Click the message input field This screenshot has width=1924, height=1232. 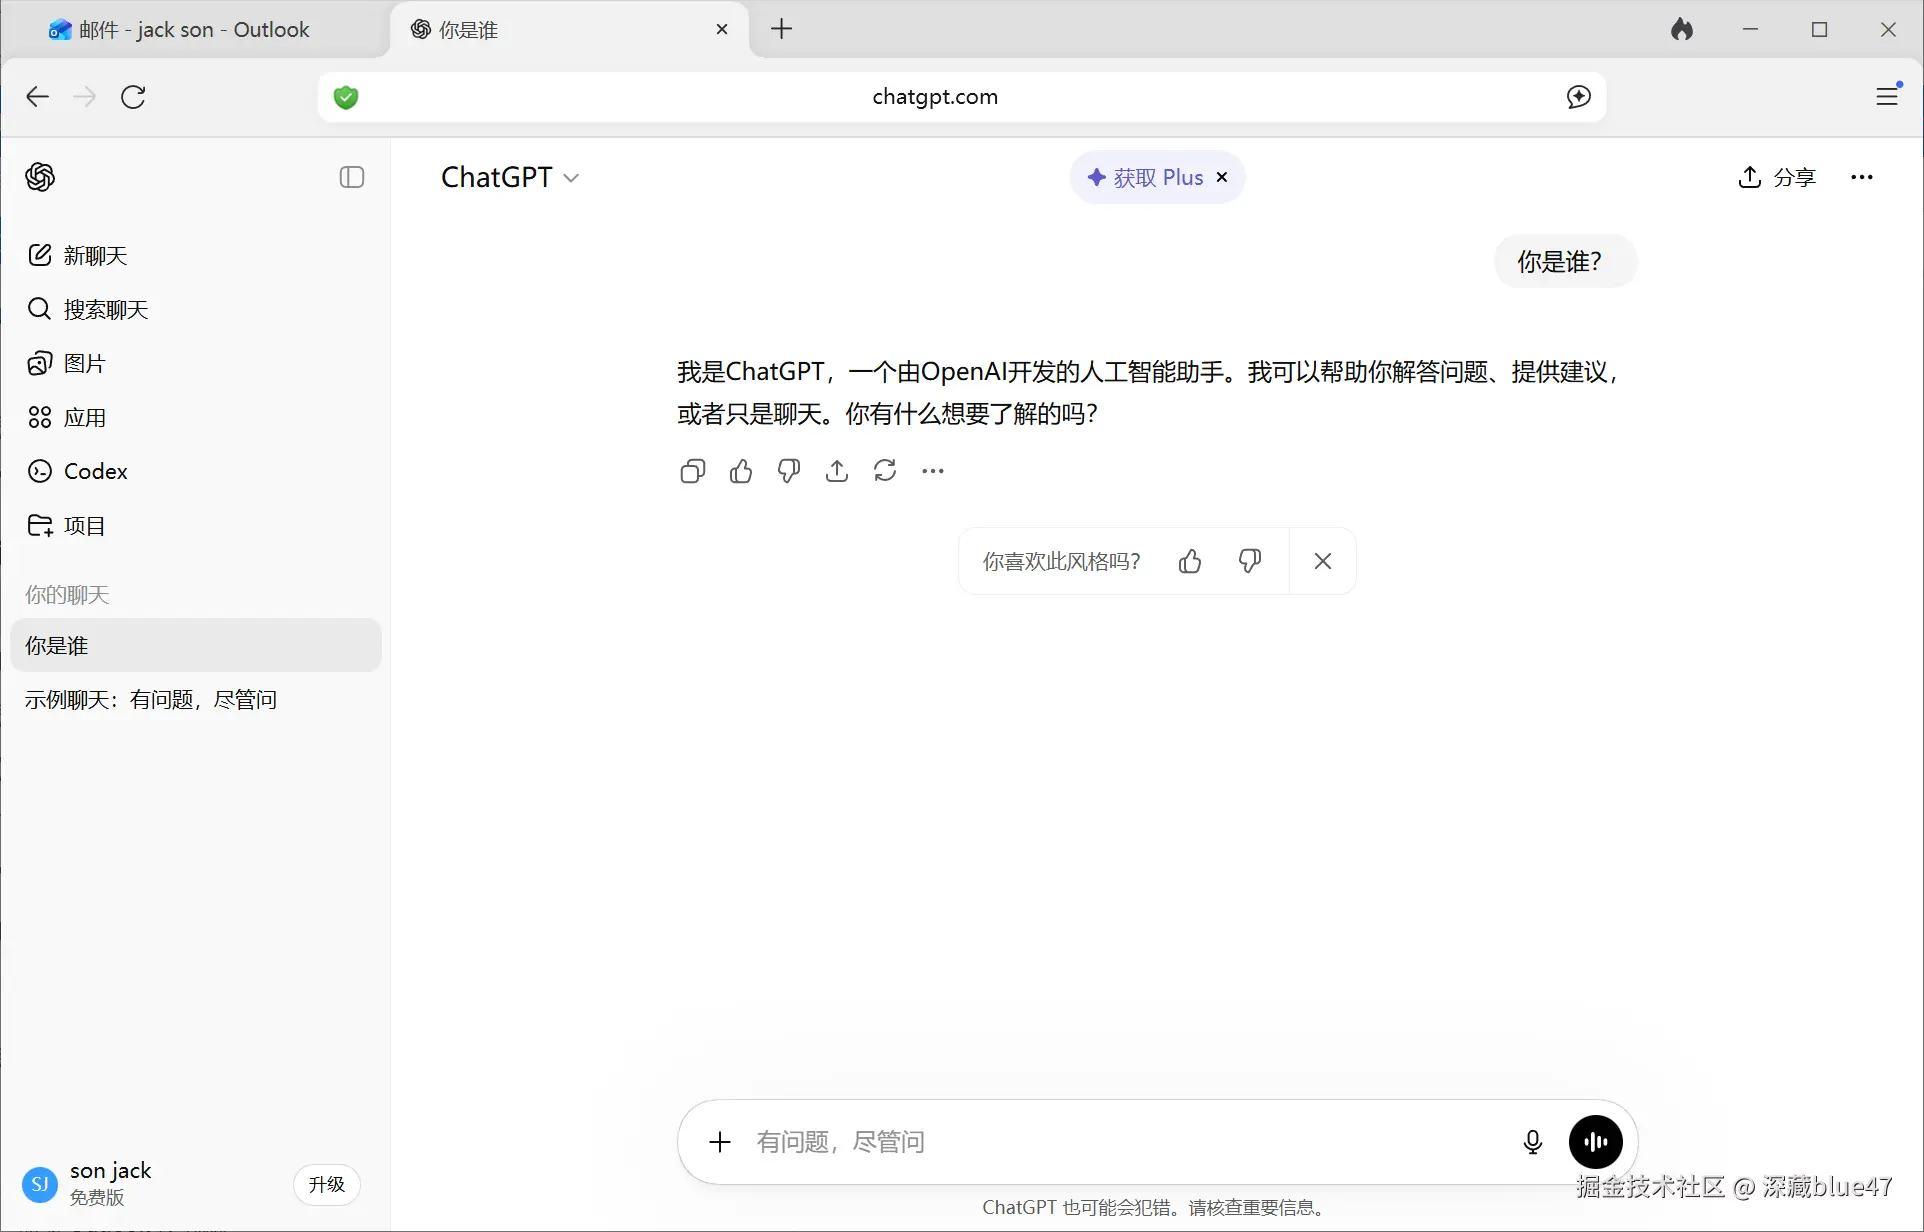pos(1100,1142)
